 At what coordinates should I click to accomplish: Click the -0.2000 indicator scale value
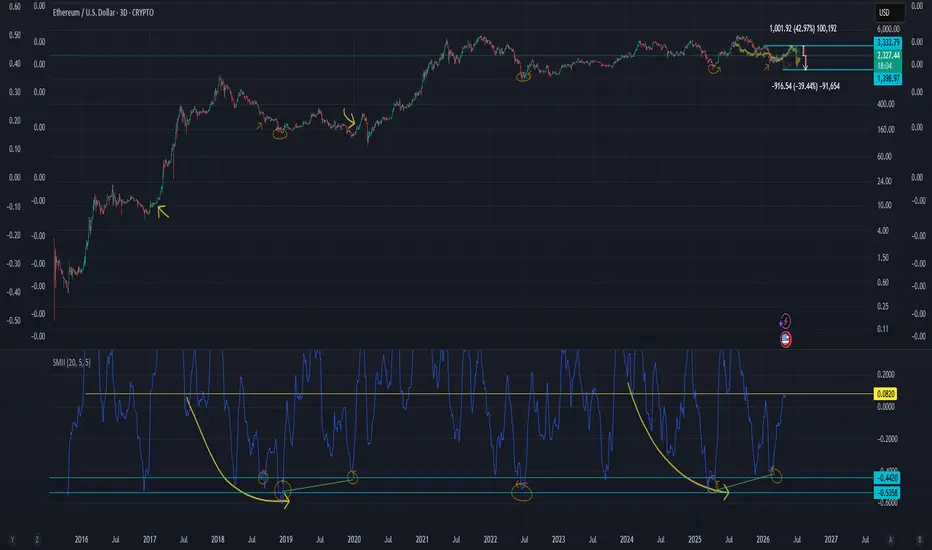click(886, 439)
